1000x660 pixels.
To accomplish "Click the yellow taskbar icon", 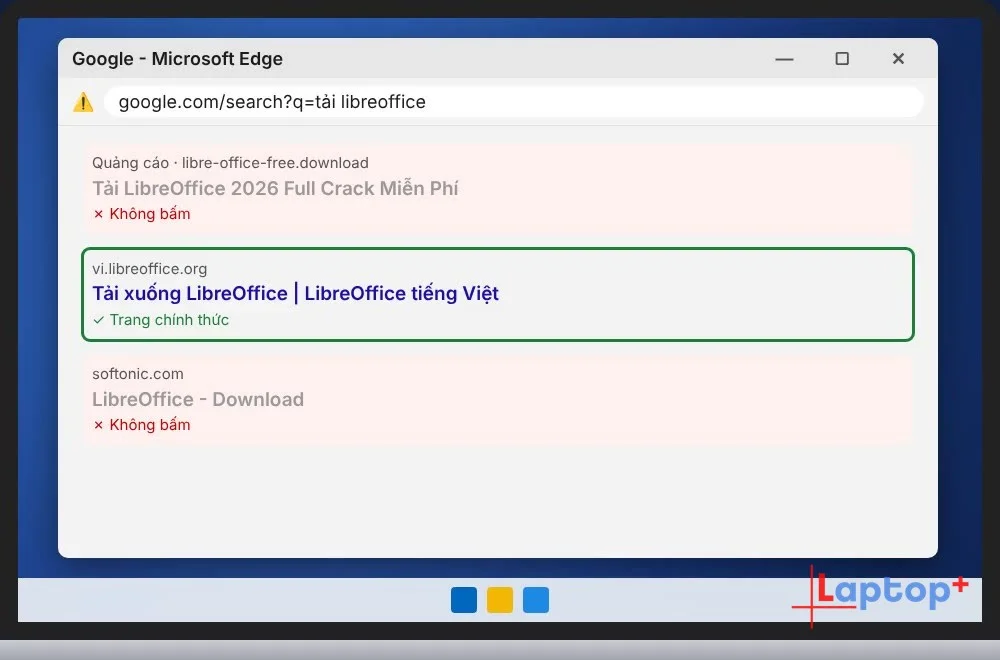I will (x=500, y=600).
